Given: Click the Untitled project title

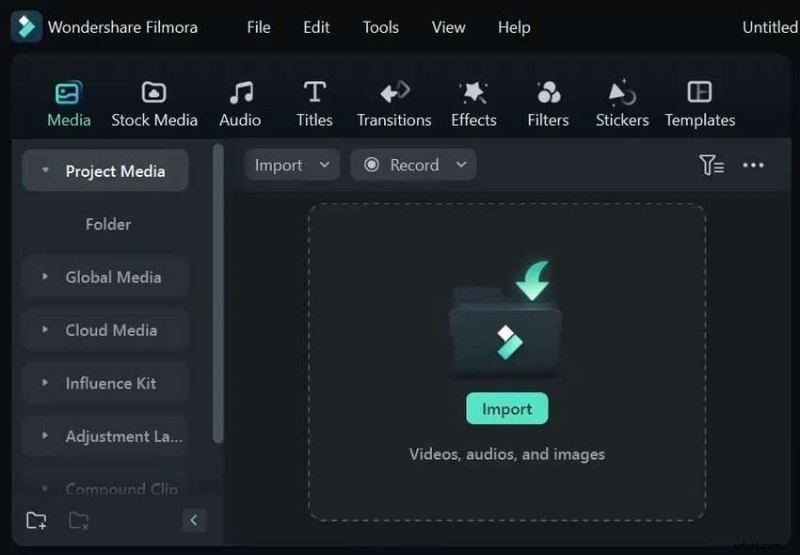Looking at the screenshot, I should pos(770,27).
